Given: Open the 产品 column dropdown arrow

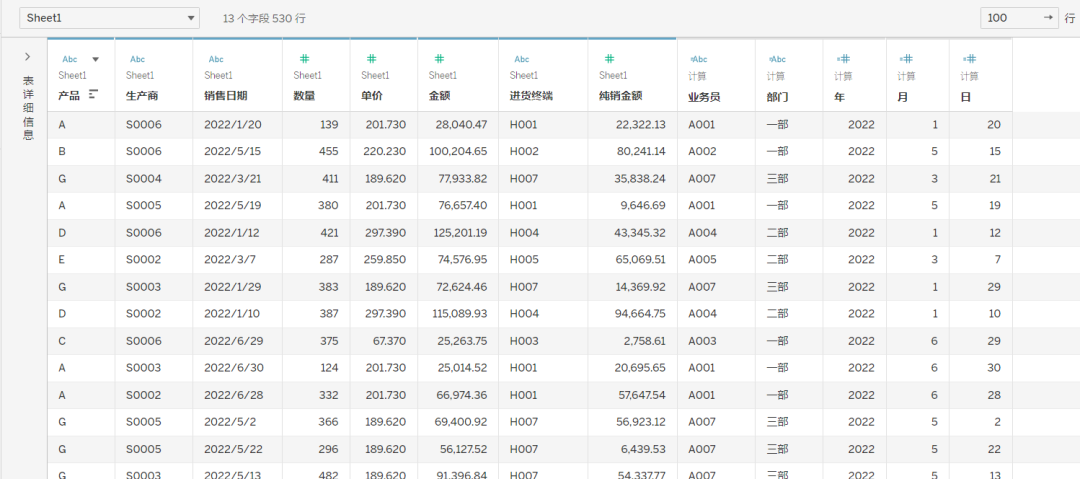Looking at the screenshot, I should point(96,59).
